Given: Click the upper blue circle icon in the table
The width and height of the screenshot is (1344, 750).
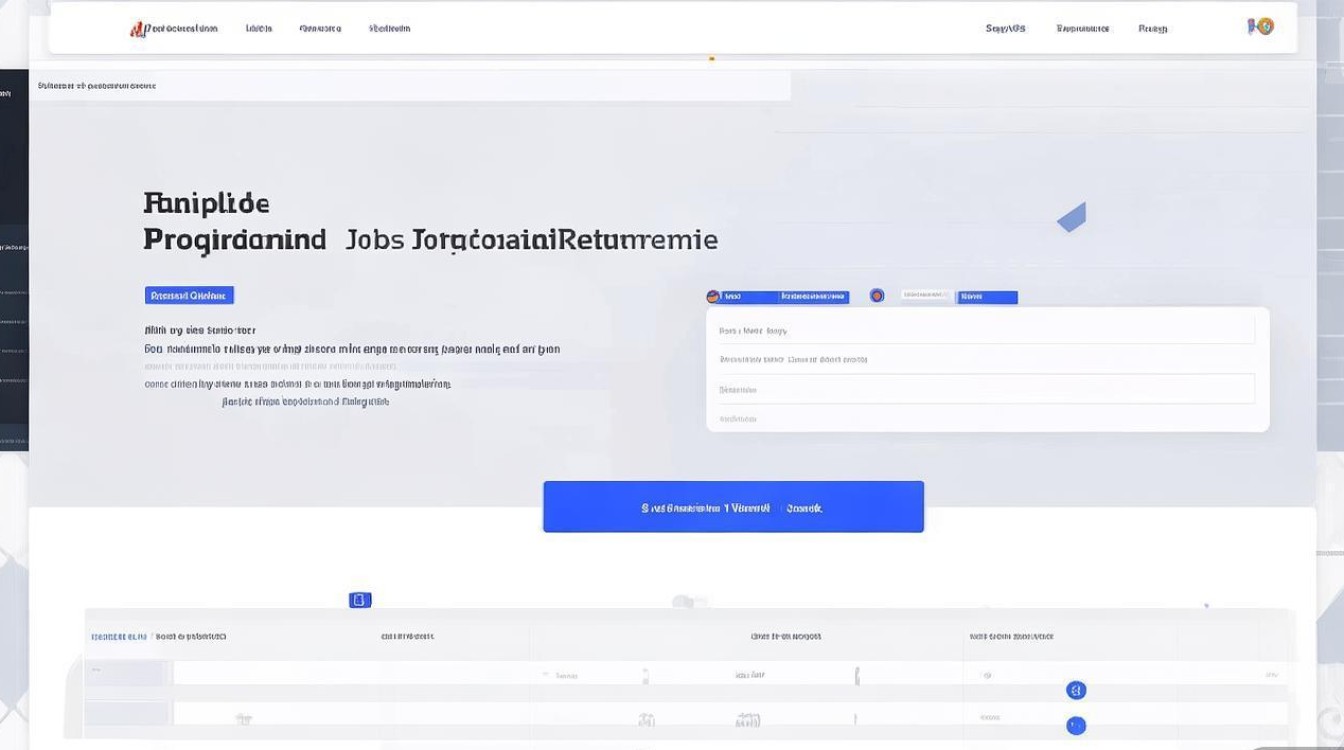Looking at the screenshot, I should 1076,690.
